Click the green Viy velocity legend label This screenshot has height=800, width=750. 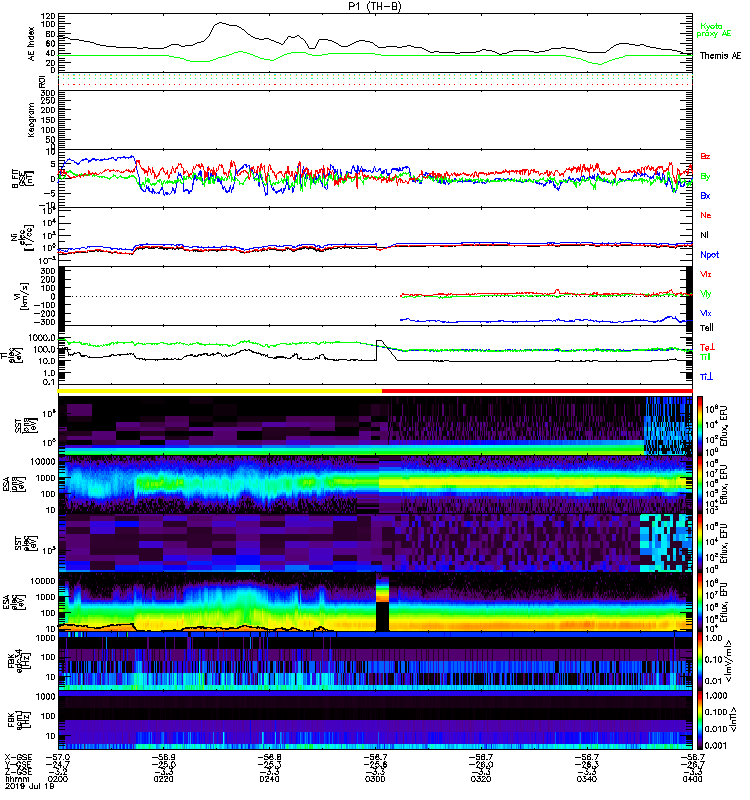705,294
